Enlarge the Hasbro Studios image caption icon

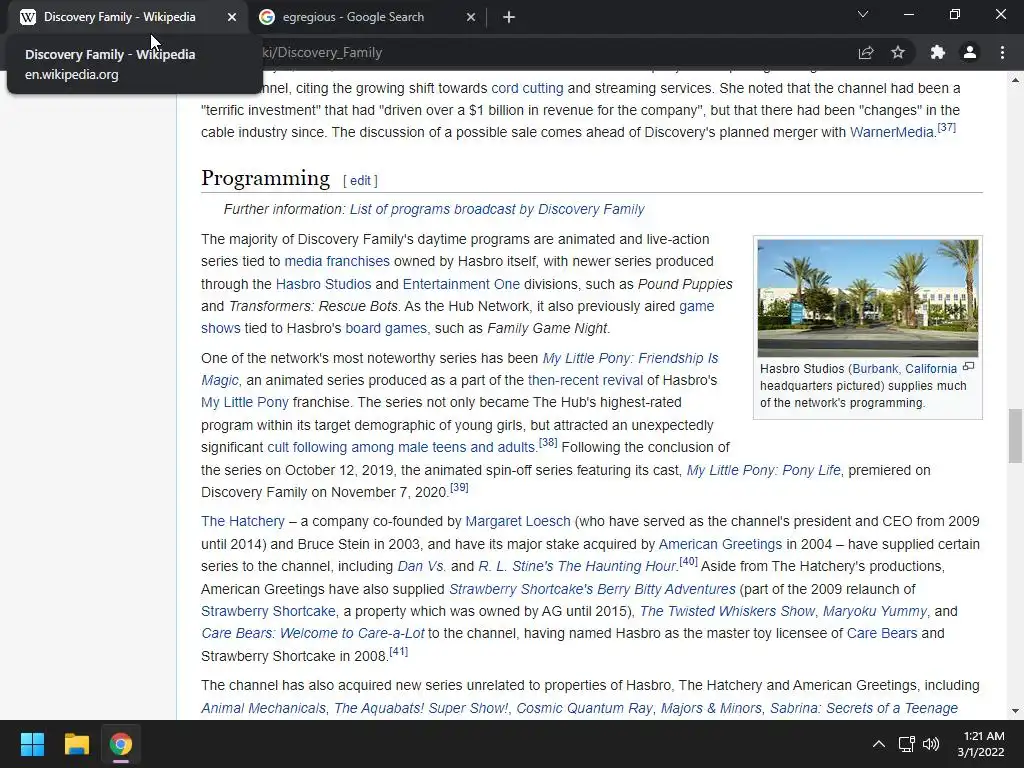(968, 367)
